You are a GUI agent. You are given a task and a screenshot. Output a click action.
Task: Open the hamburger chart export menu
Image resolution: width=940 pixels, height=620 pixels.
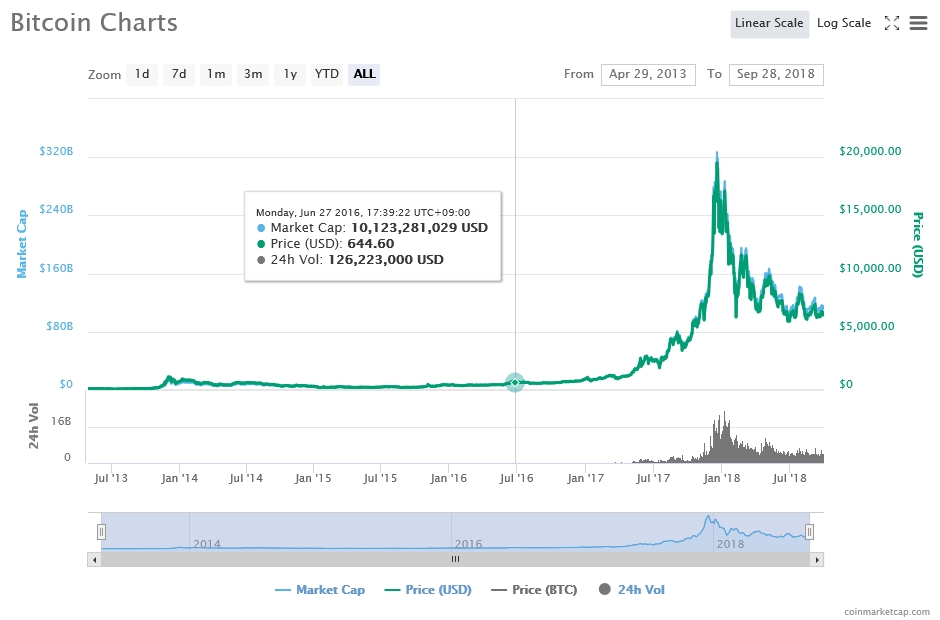(x=918, y=23)
